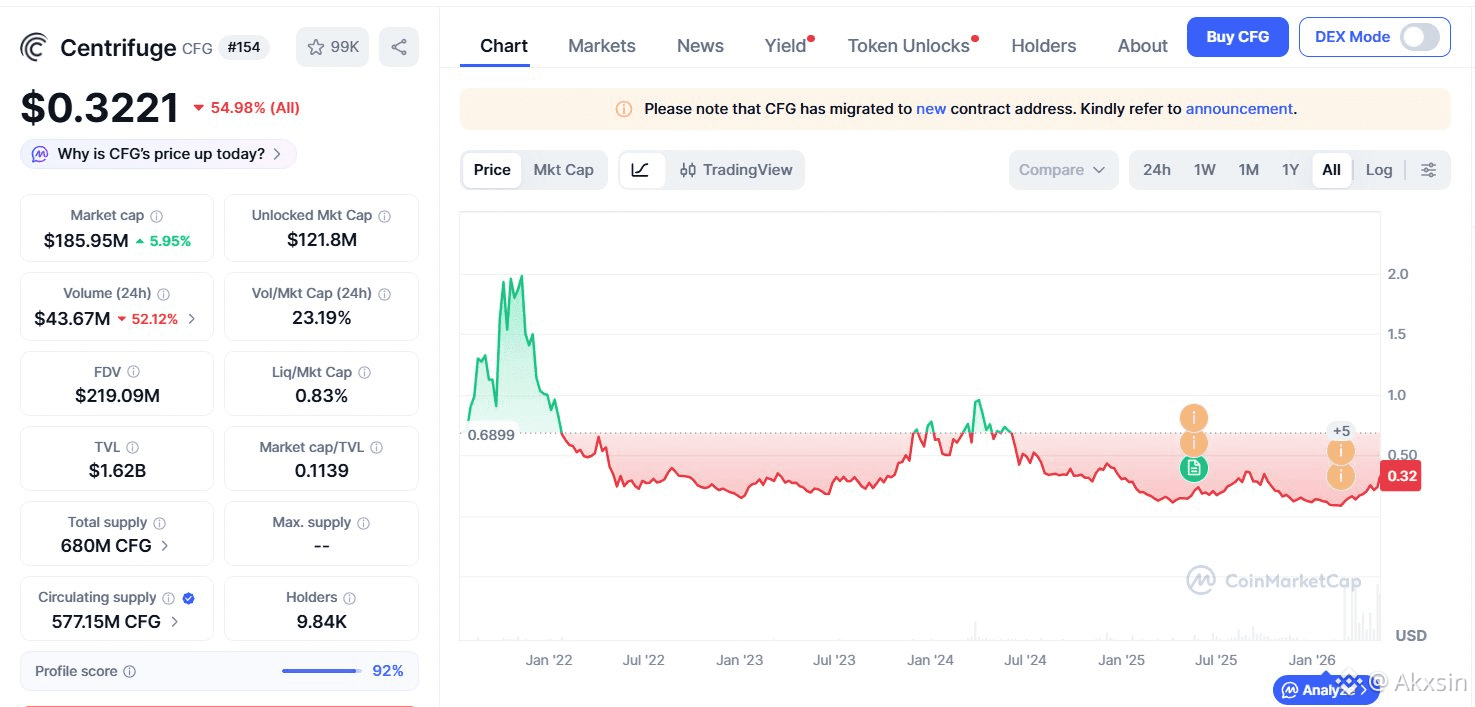Open the Token Unlocks tab

pyautogui.click(x=908, y=46)
